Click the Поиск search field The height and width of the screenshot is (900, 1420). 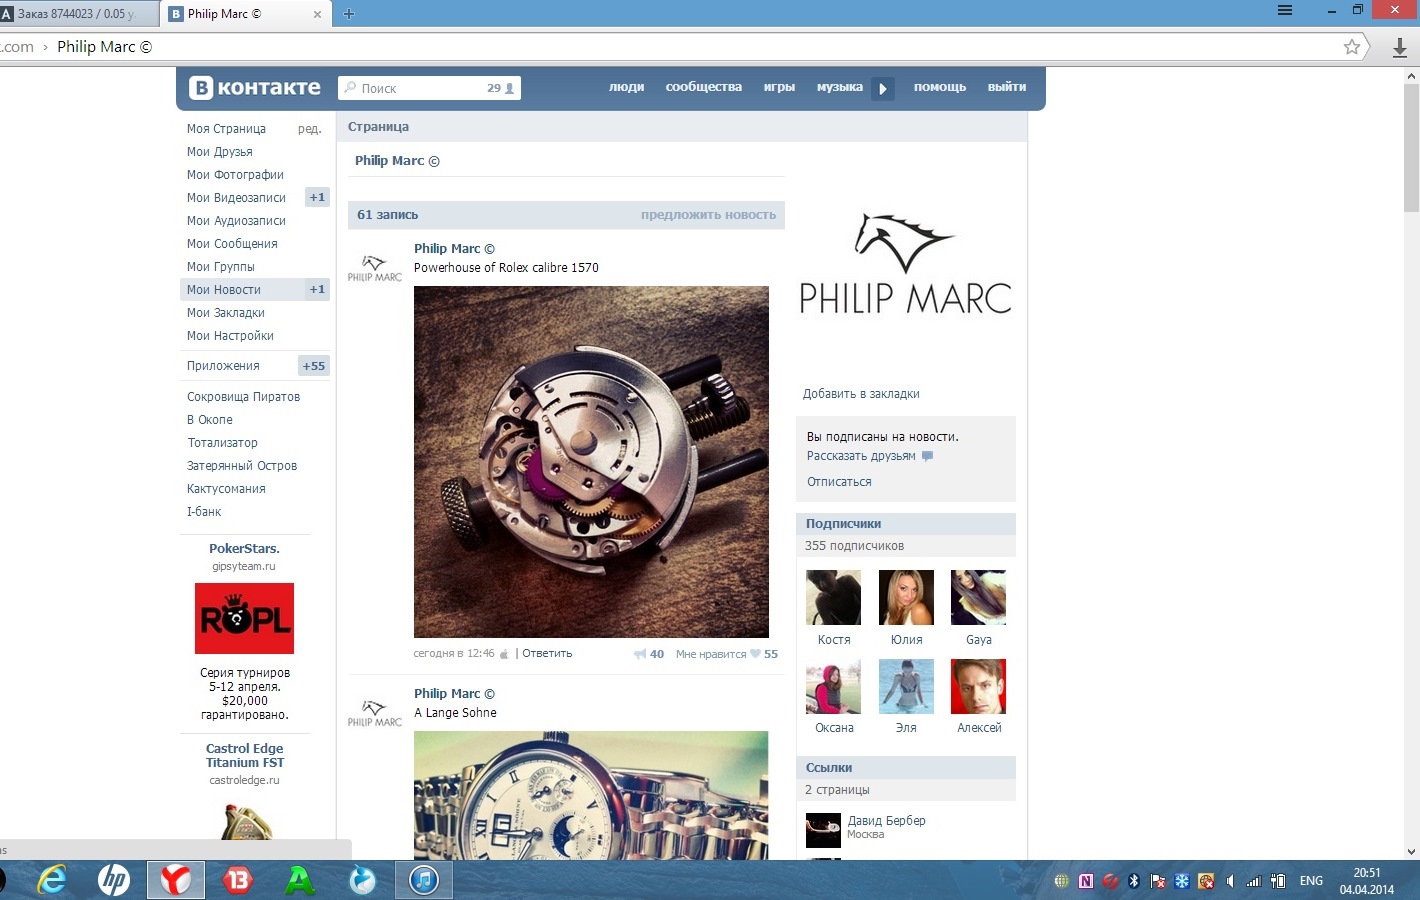pyautogui.click(x=429, y=88)
